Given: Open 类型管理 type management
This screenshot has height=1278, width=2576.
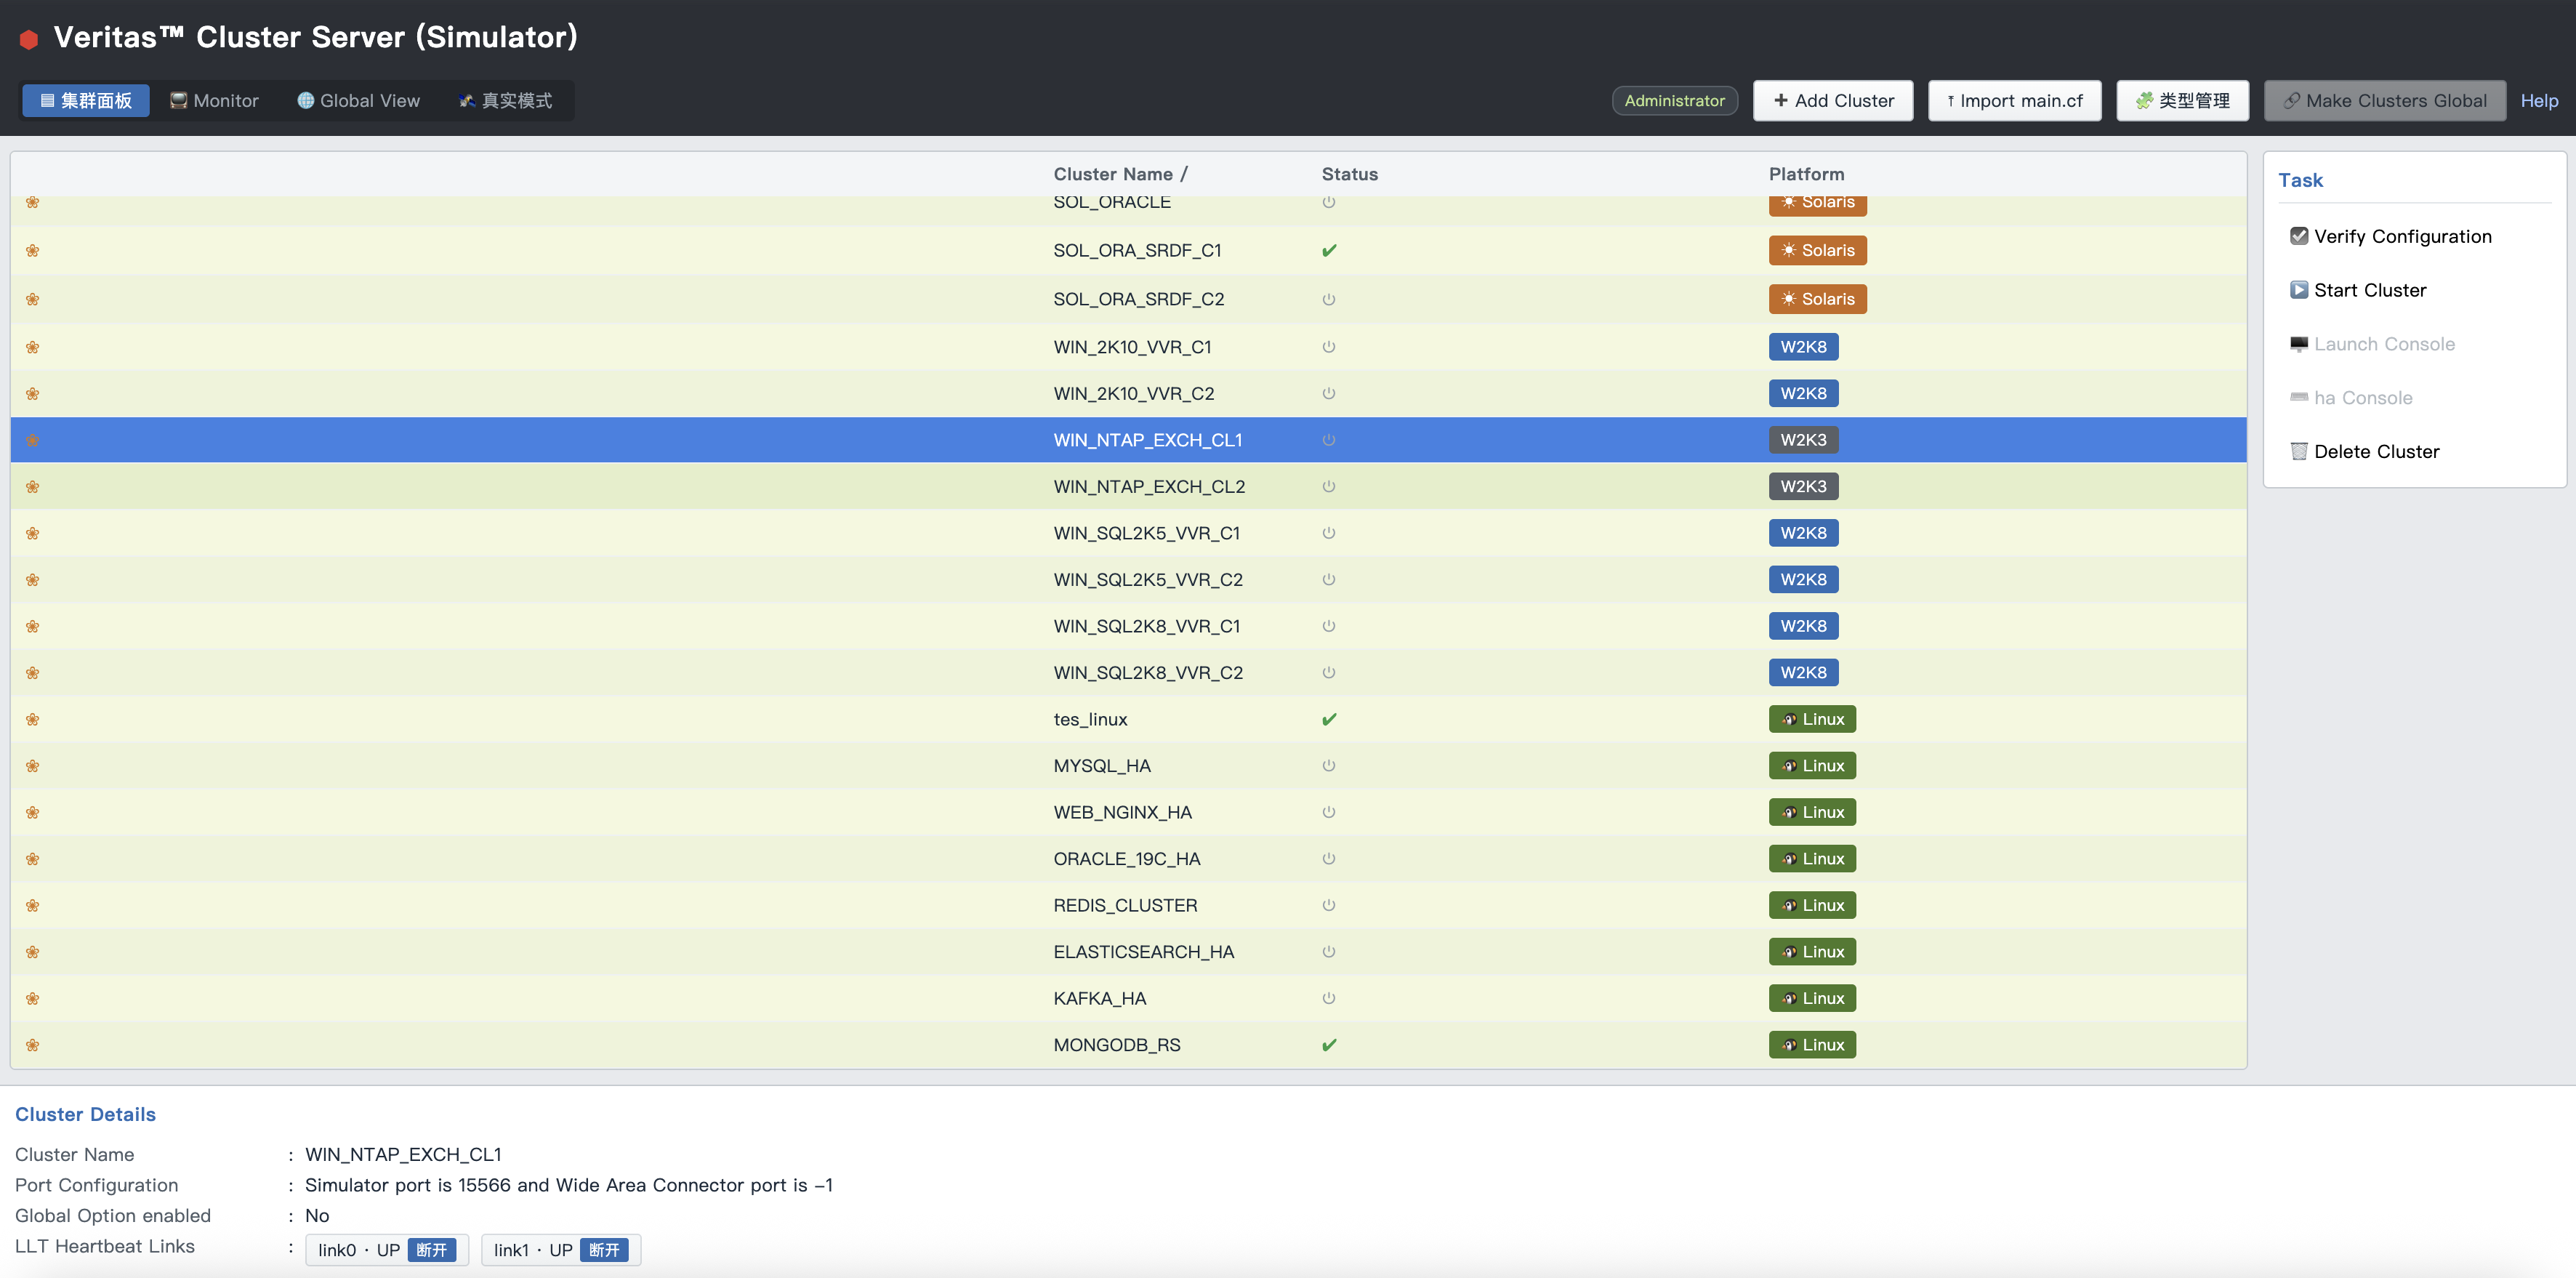Looking at the screenshot, I should [2182, 100].
